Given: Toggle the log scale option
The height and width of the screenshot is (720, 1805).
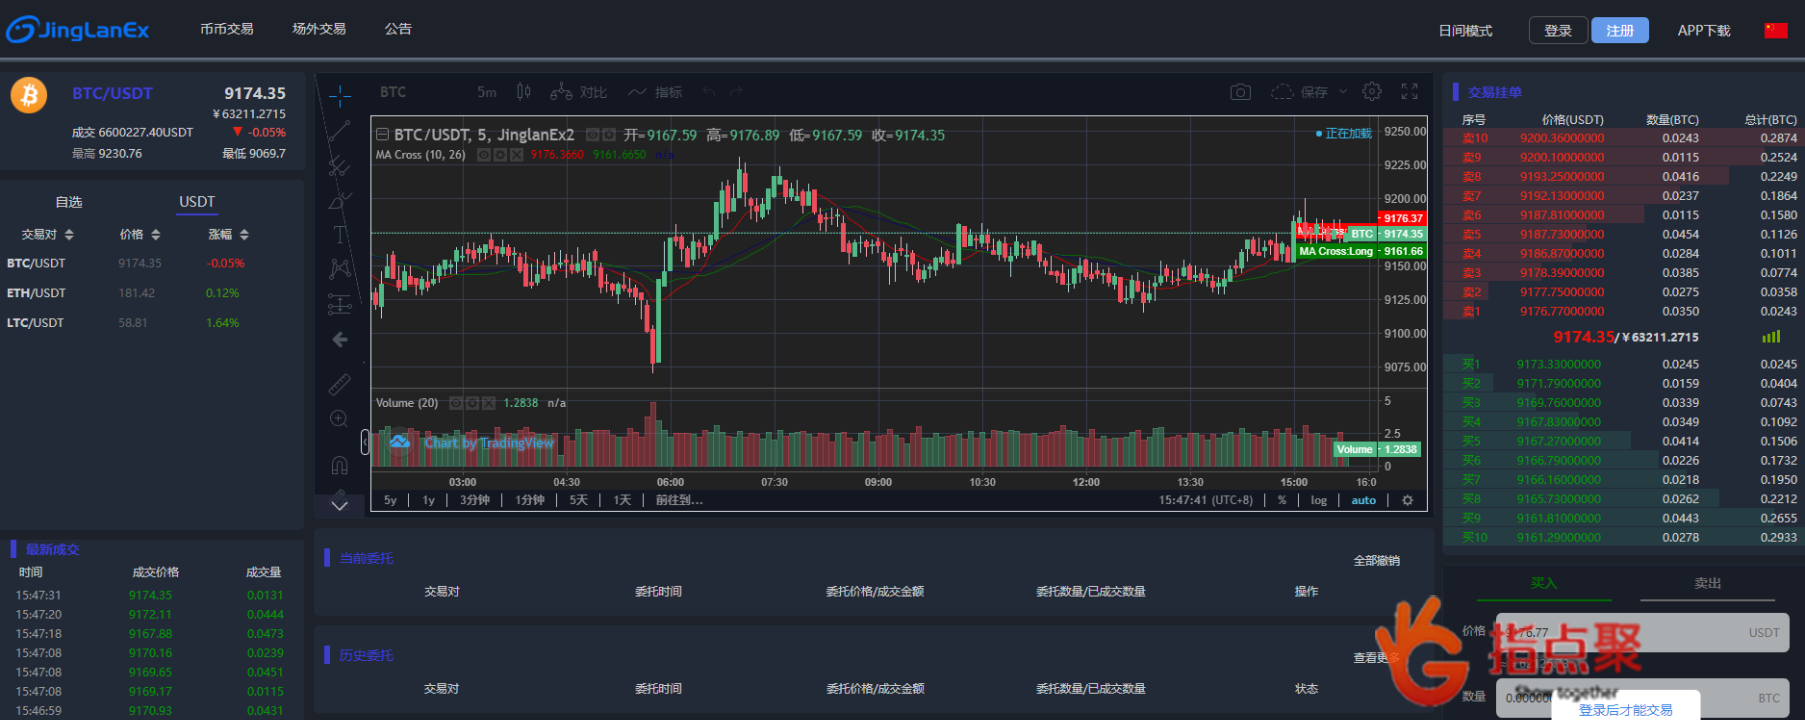Looking at the screenshot, I should coord(1318,500).
